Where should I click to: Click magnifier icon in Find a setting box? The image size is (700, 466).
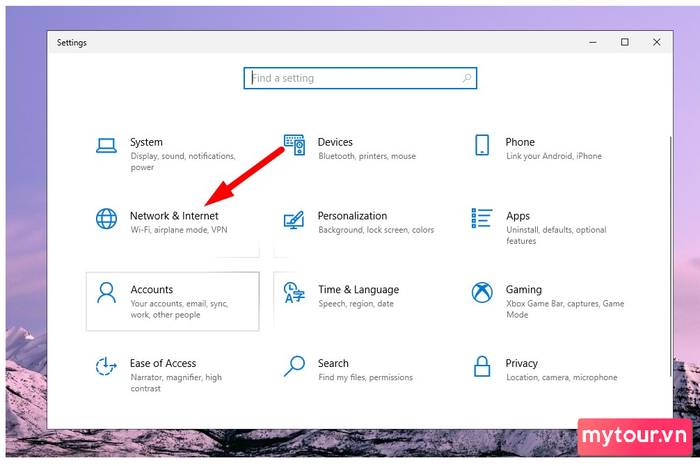pyautogui.click(x=467, y=78)
